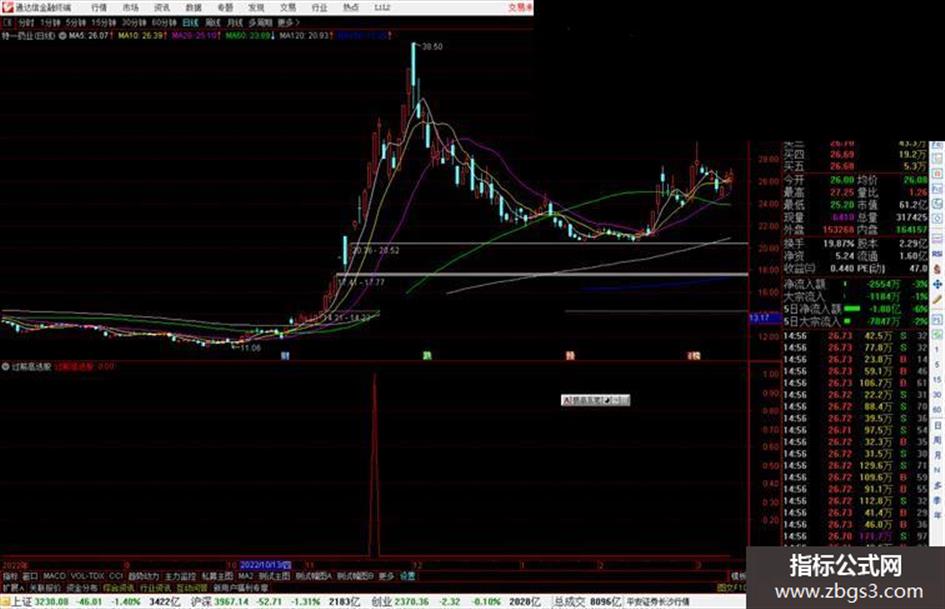Select the VOL-TDX indicator tab

(x=87, y=576)
